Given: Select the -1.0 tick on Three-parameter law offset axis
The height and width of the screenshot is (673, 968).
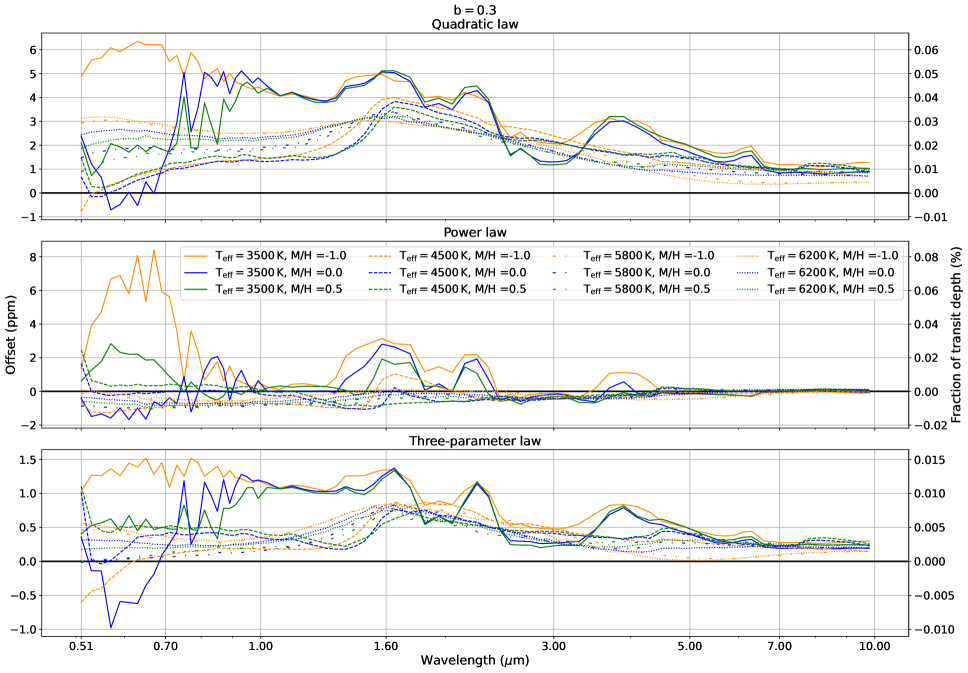Looking at the screenshot, I should 25,629.
